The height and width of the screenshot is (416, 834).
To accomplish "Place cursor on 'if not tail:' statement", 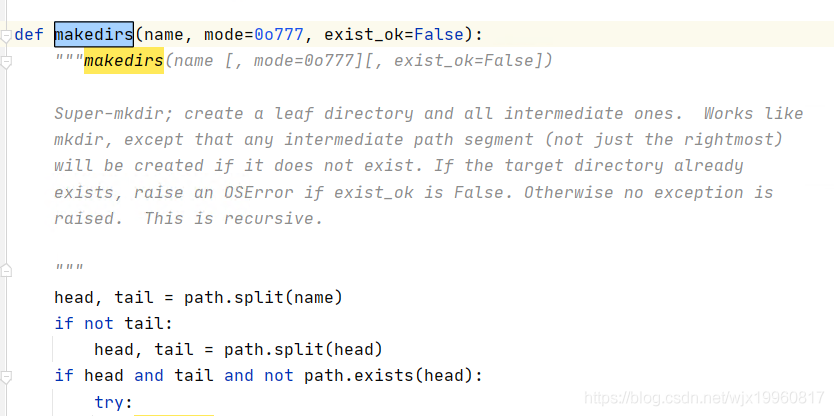I will (114, 323).
